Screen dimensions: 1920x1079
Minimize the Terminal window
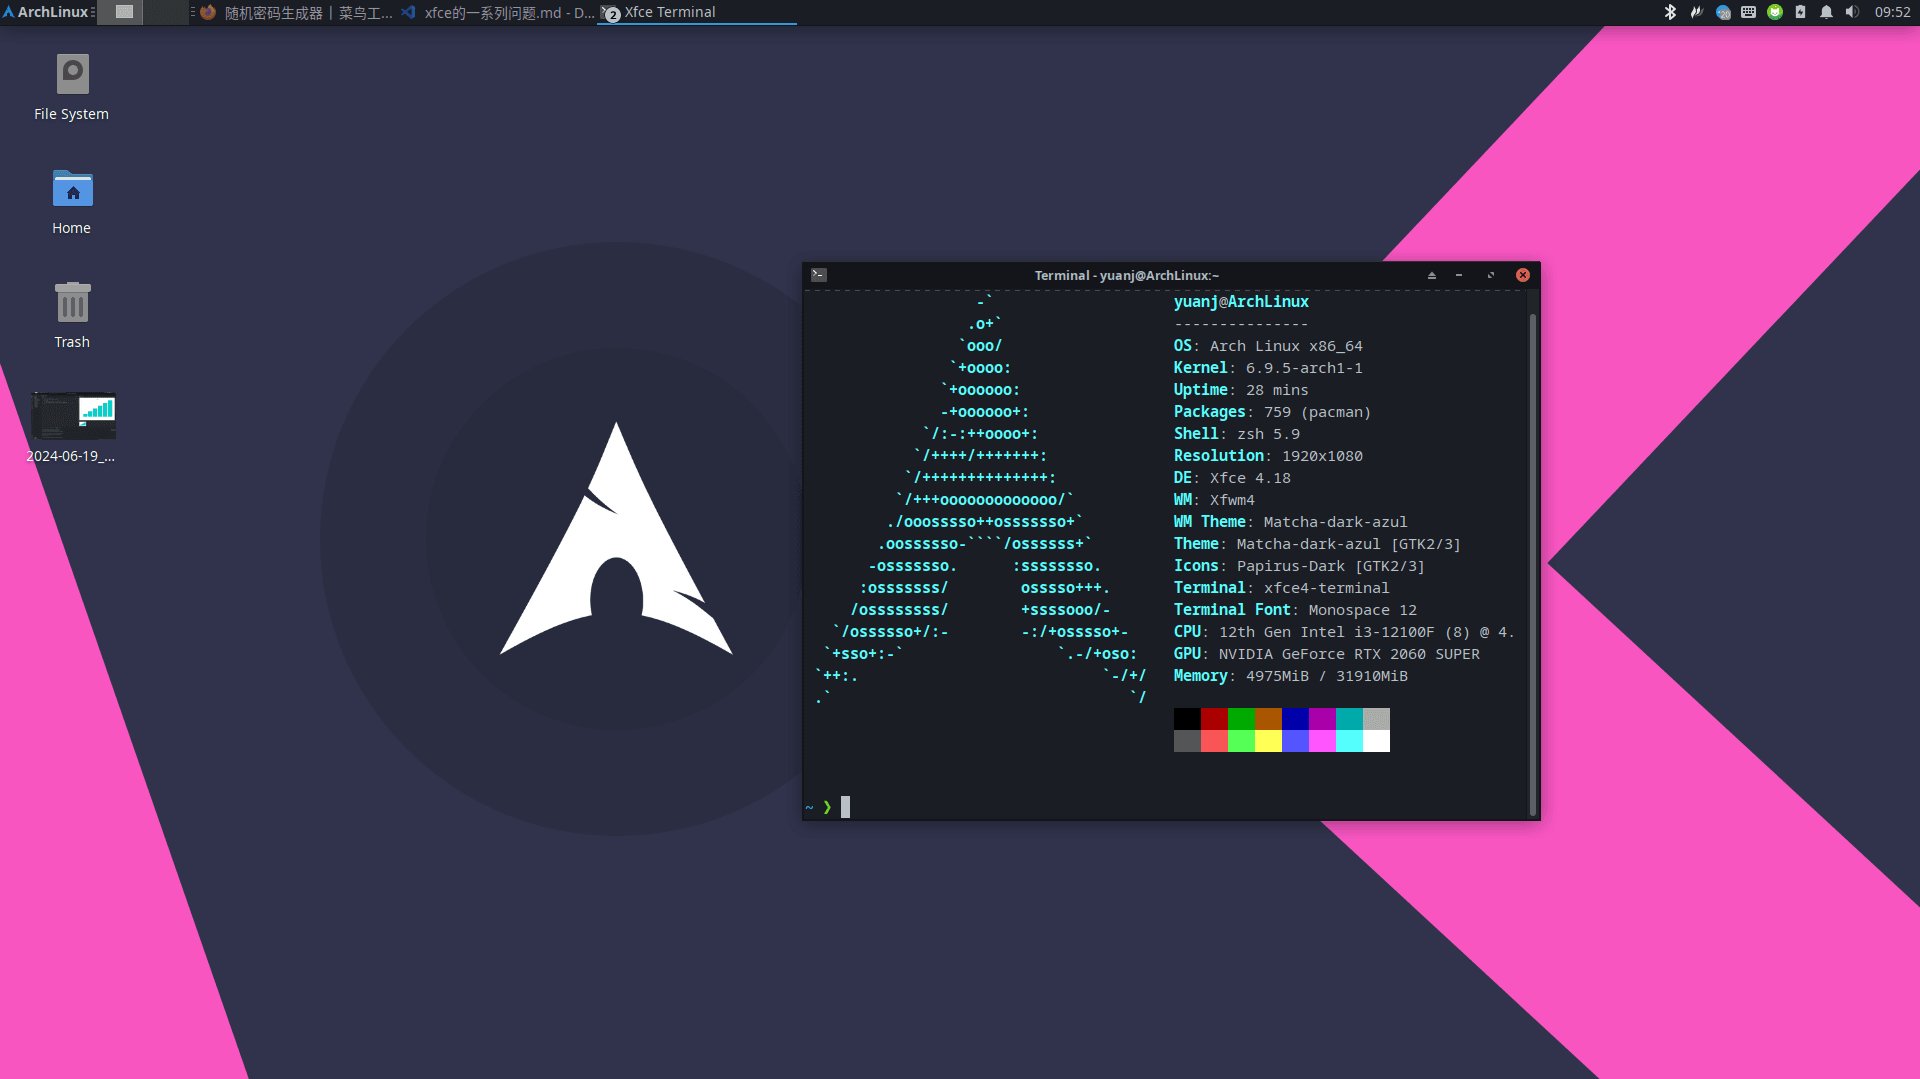pos(1459,275)
